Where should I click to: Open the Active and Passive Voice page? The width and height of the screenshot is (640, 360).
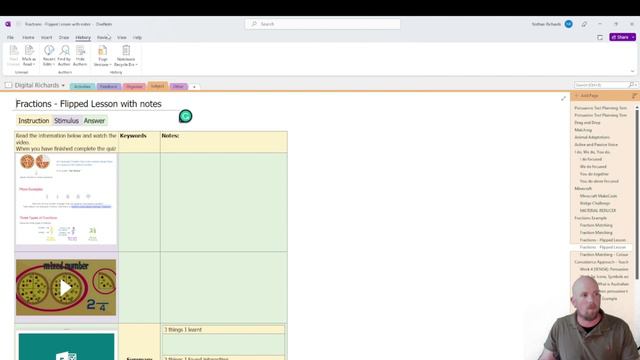(596, 144)
